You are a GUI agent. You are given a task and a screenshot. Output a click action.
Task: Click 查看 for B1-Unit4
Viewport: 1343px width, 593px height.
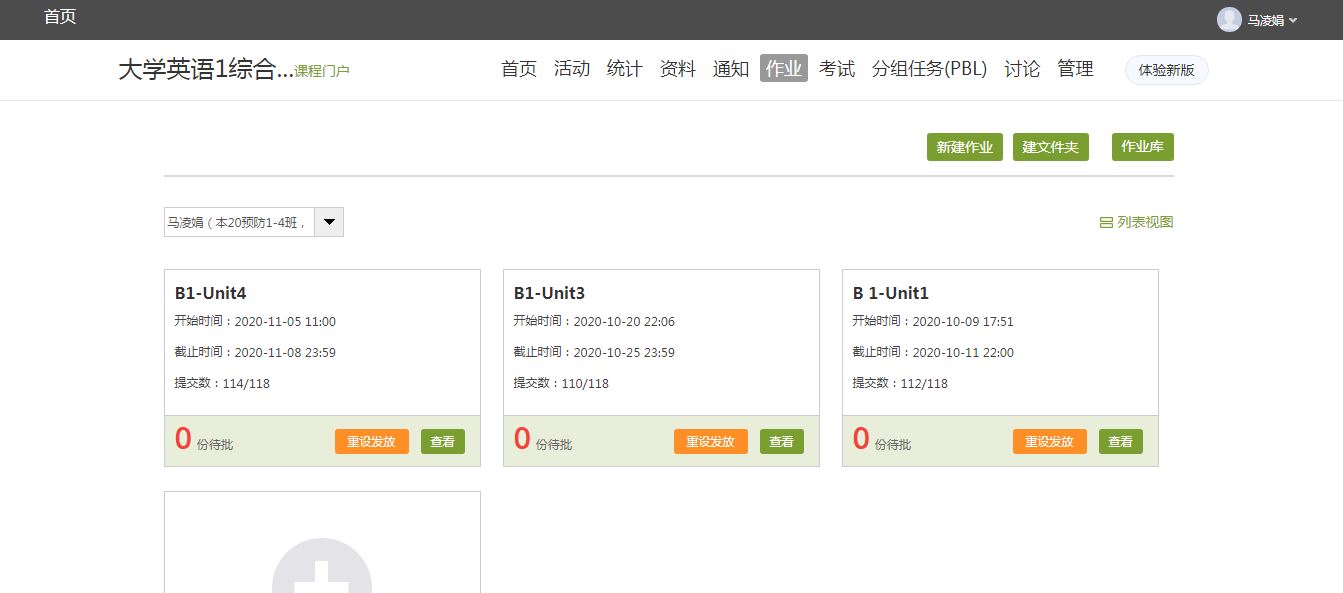coord(443,442)
